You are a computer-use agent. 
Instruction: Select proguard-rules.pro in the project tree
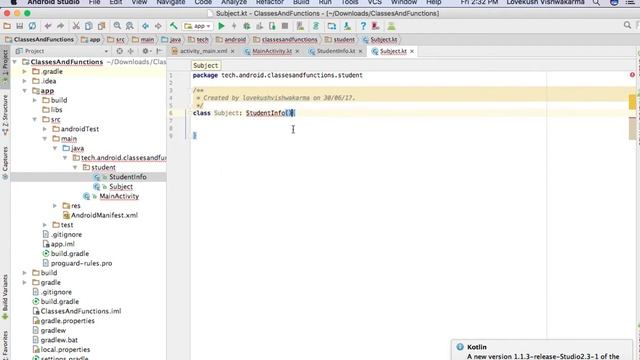click(81, 263)
